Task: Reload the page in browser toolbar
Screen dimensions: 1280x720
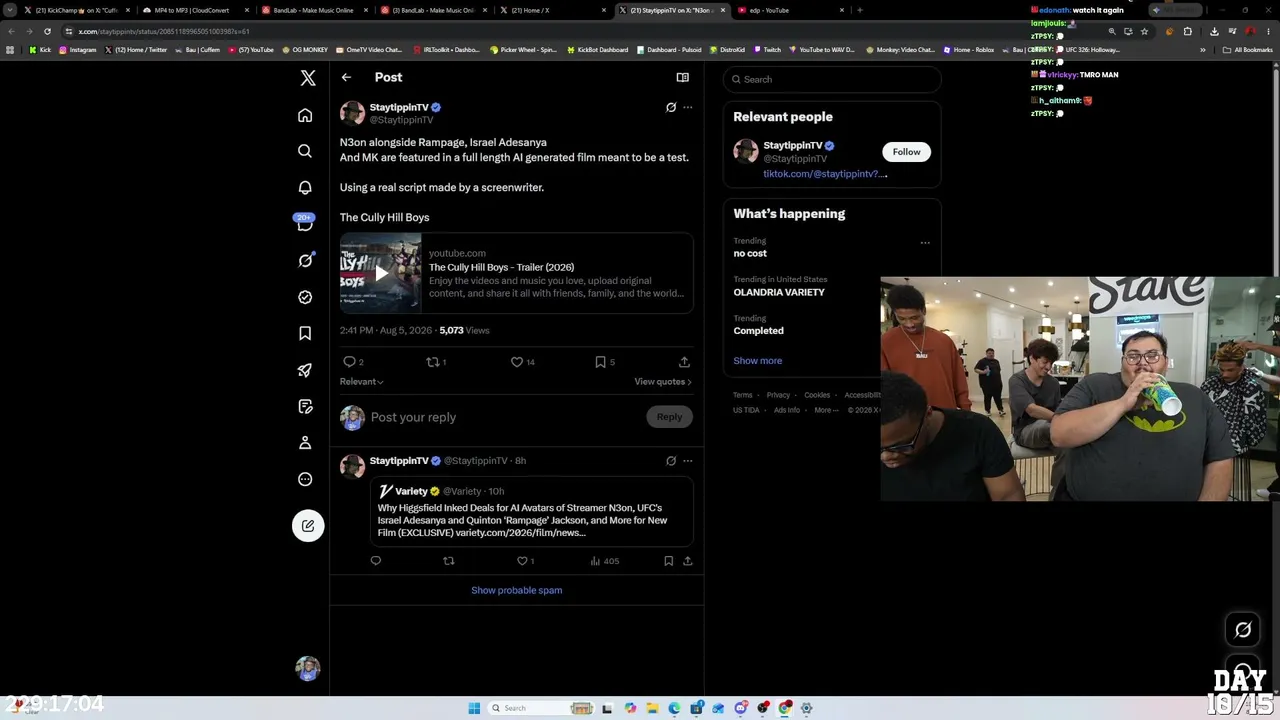Action: pos(47,31)
